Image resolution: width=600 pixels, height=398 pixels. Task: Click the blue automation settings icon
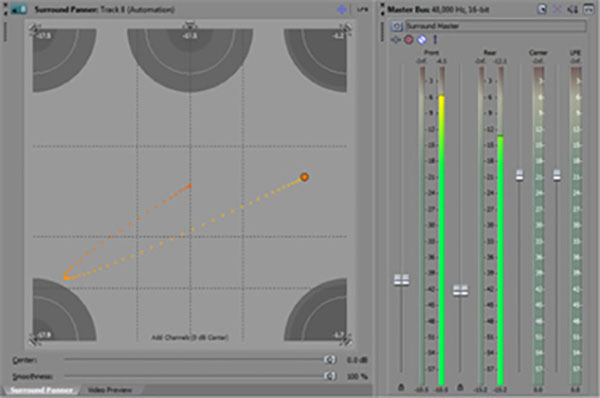[422, 39]
